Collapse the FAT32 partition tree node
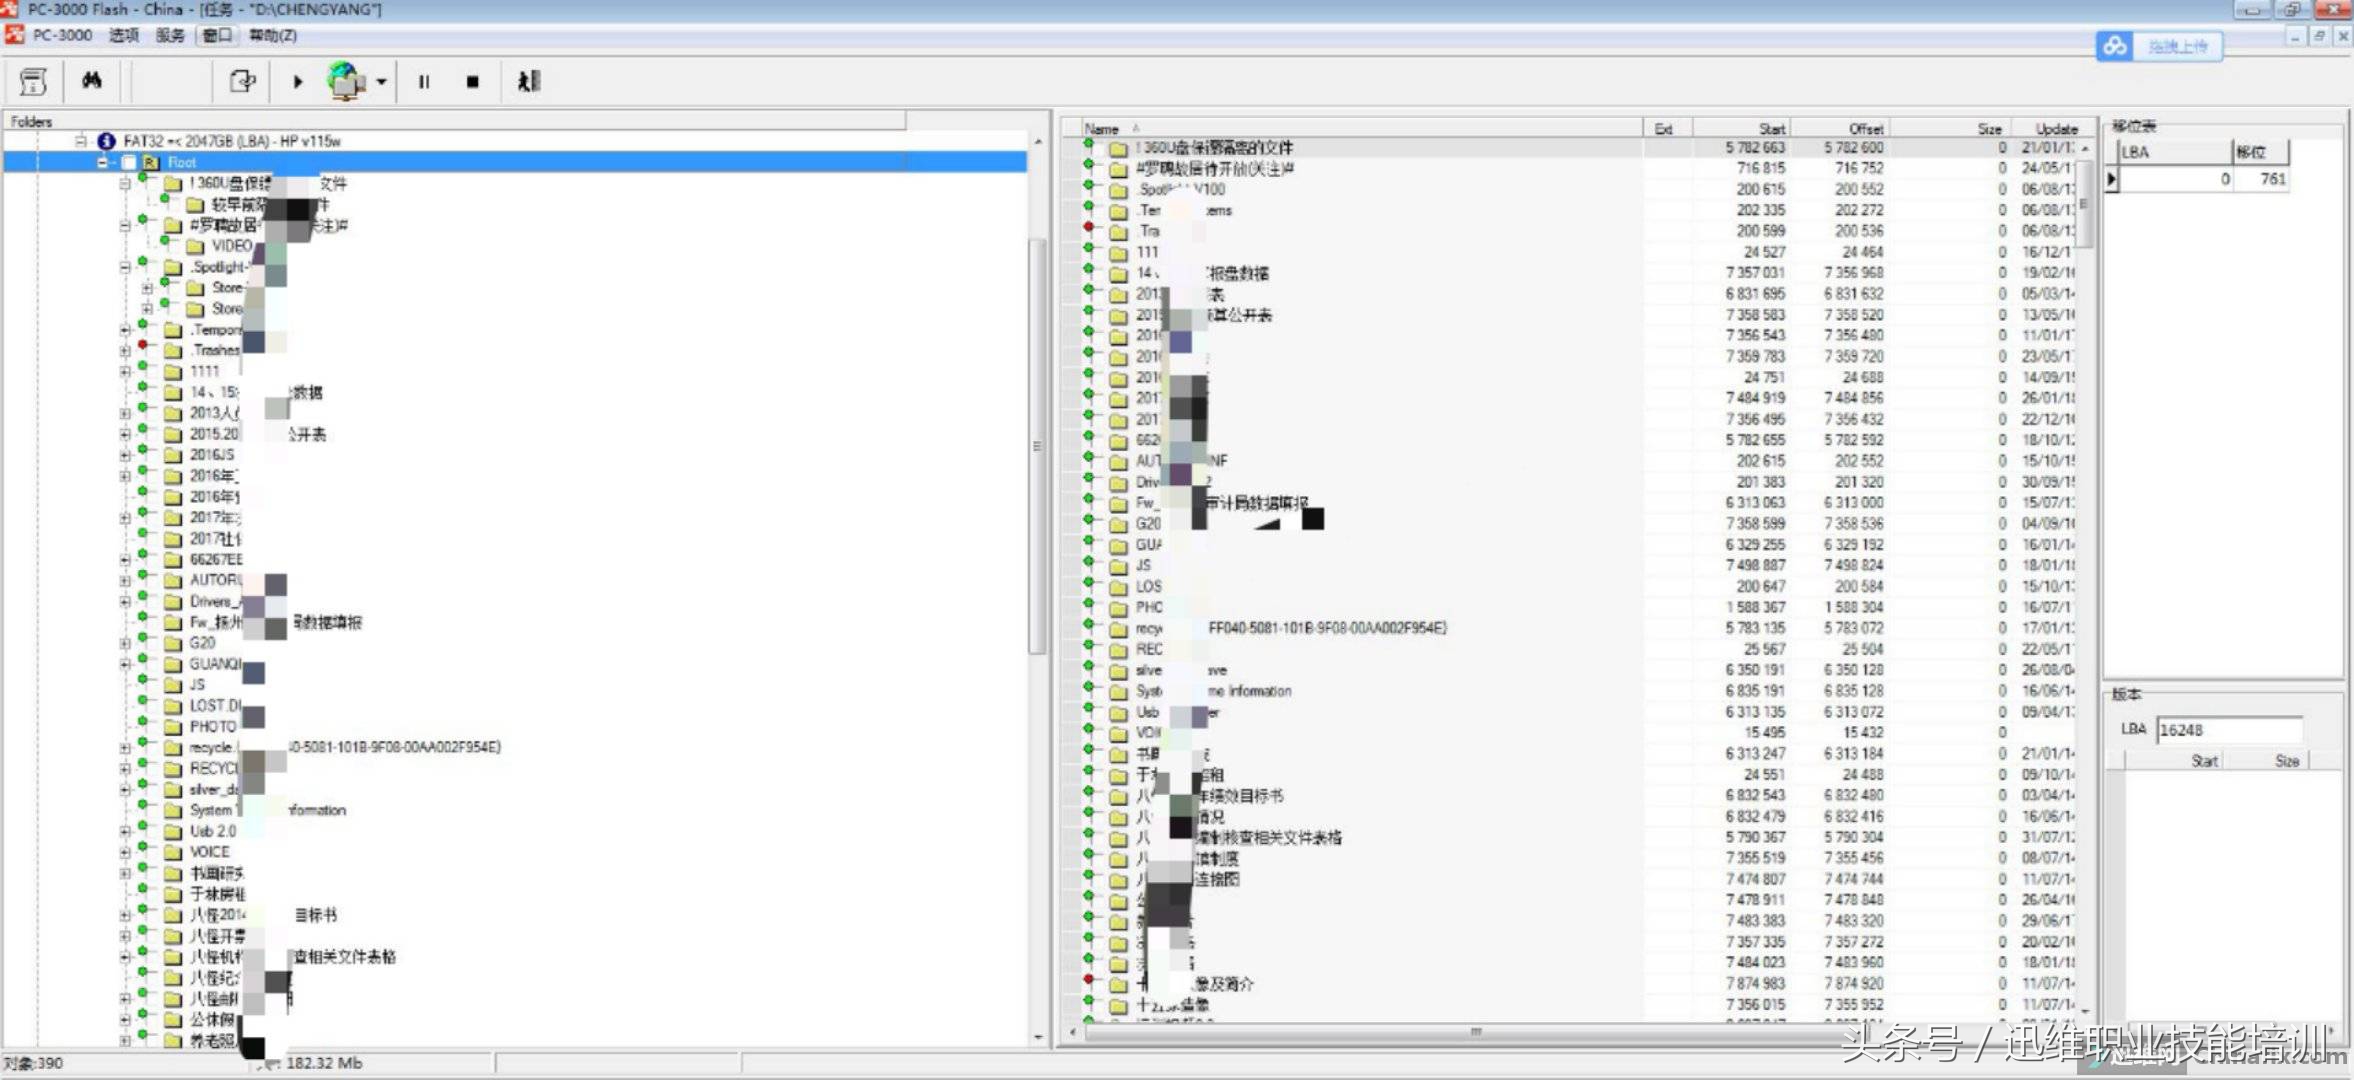This screenshot has height=1080, width=2354. click(x=81, y=141)
